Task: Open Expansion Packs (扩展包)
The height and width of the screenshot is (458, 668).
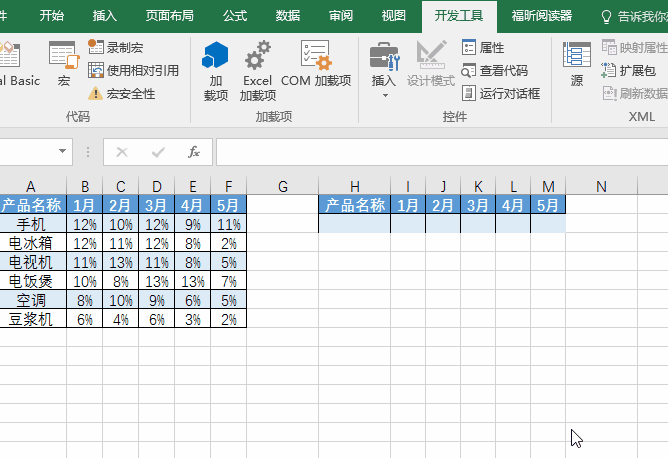Action: (x=628, y=70)
